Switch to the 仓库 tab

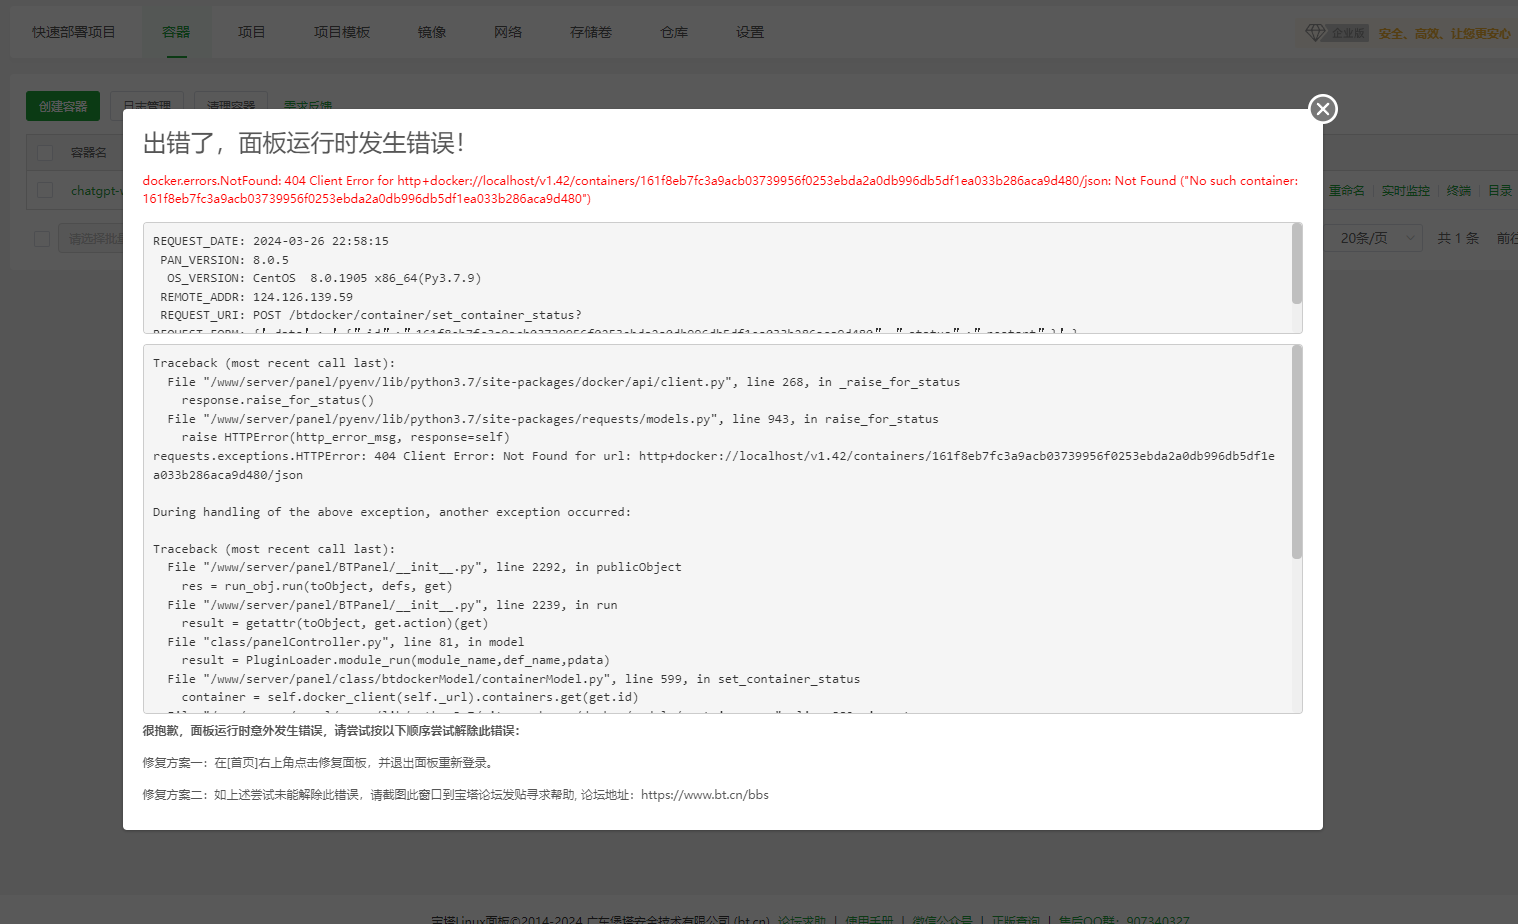coord(674,32)
